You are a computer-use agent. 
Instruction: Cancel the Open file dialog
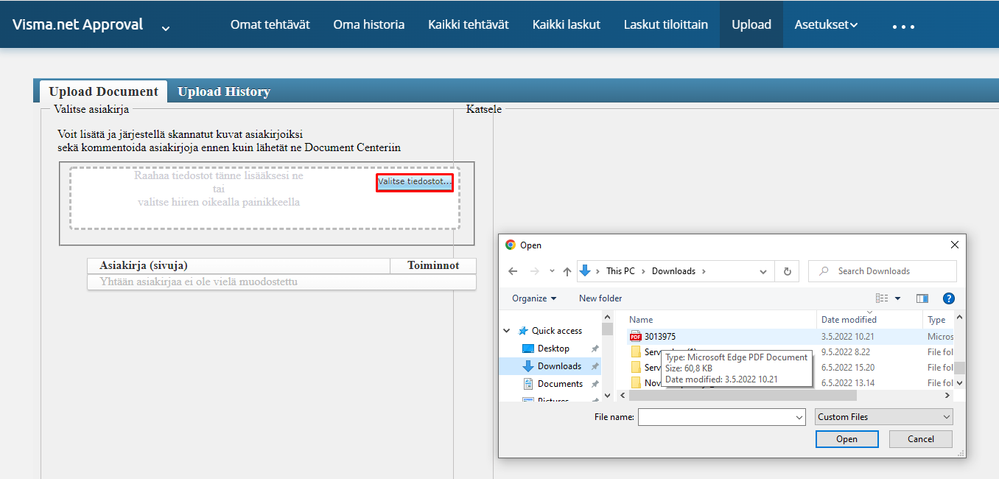(x=921, y=439)
